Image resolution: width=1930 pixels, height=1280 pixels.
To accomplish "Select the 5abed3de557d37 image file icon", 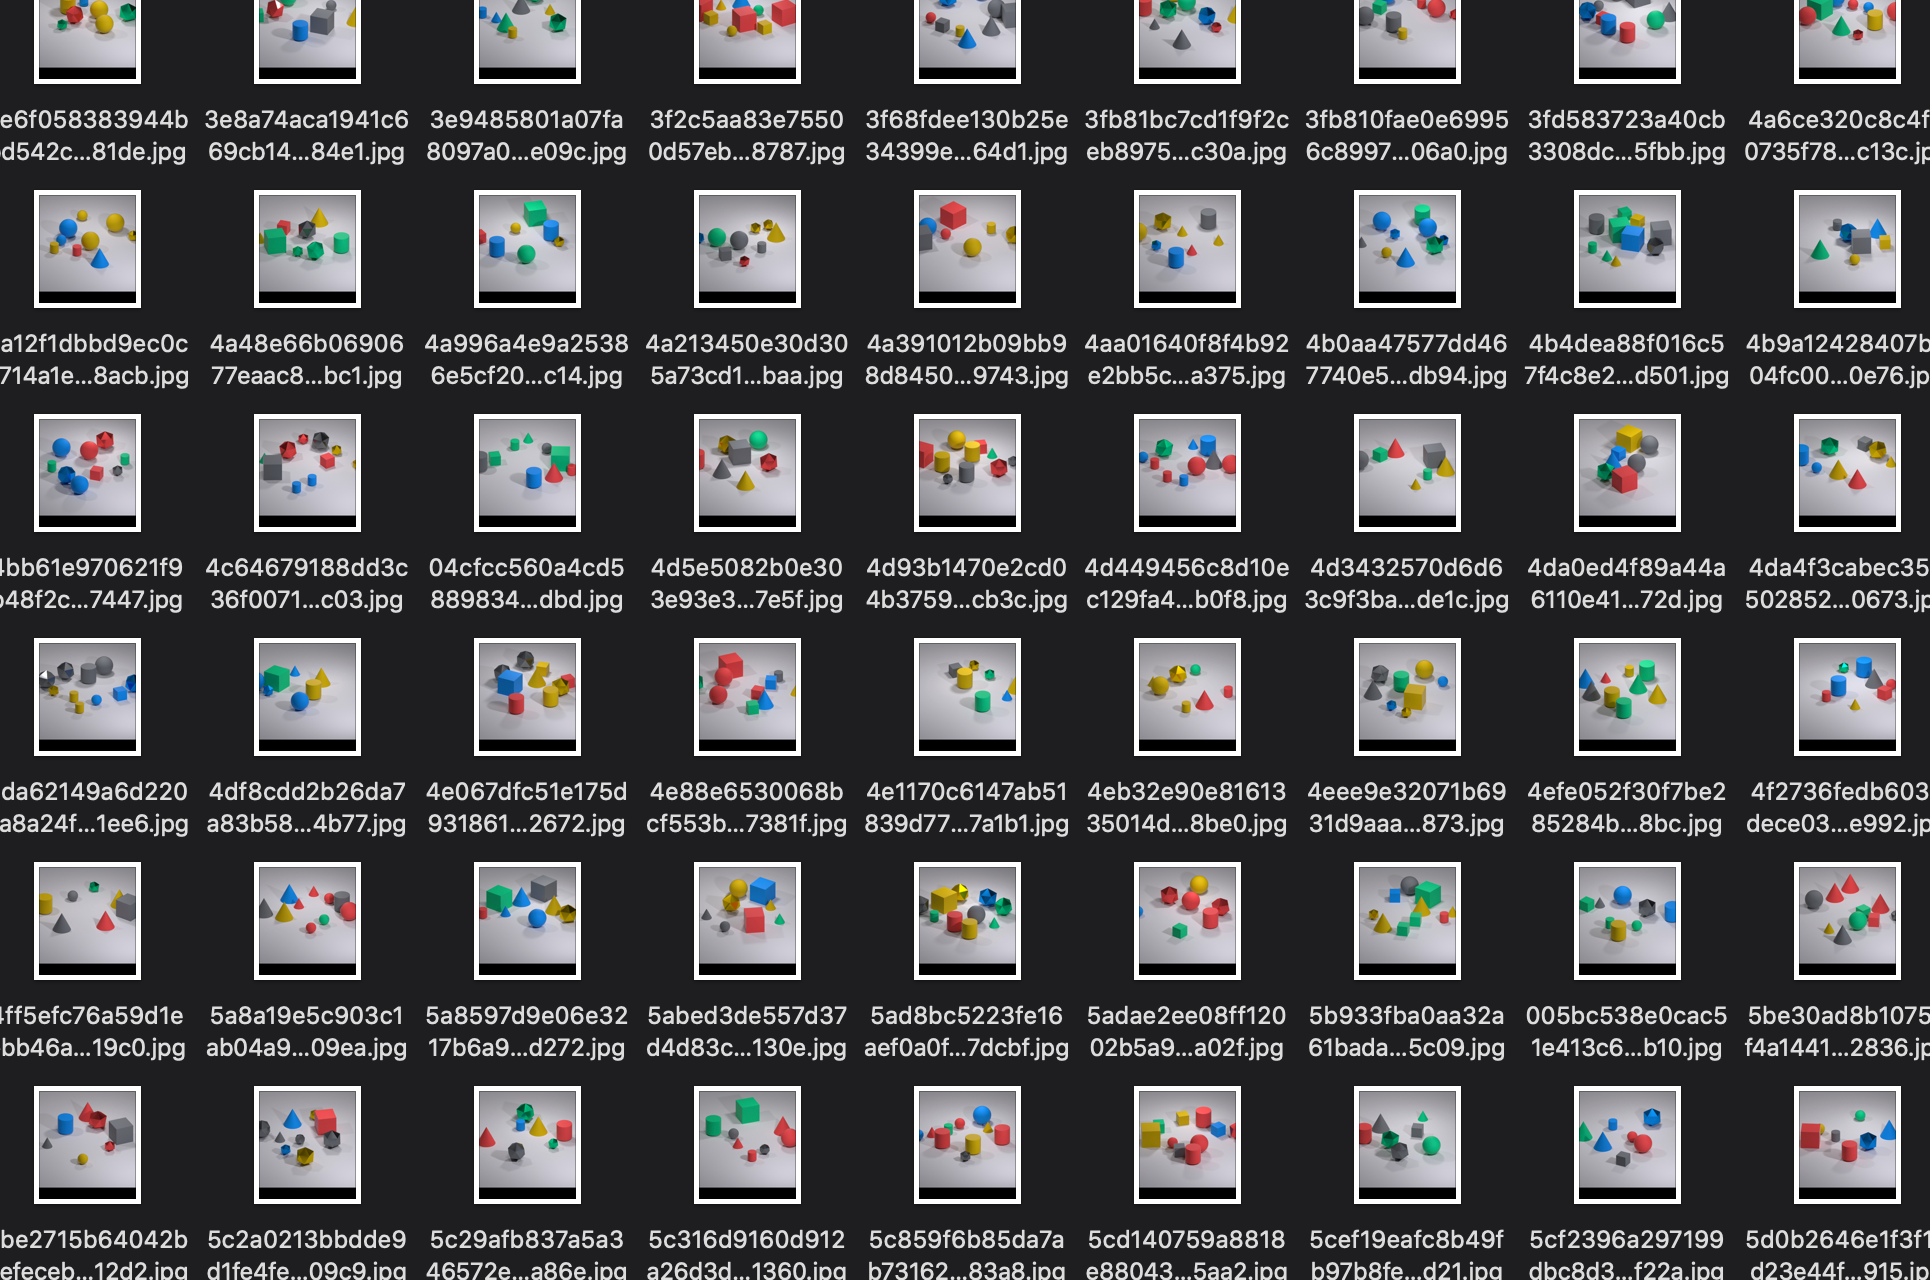I will tap(747, 920).
